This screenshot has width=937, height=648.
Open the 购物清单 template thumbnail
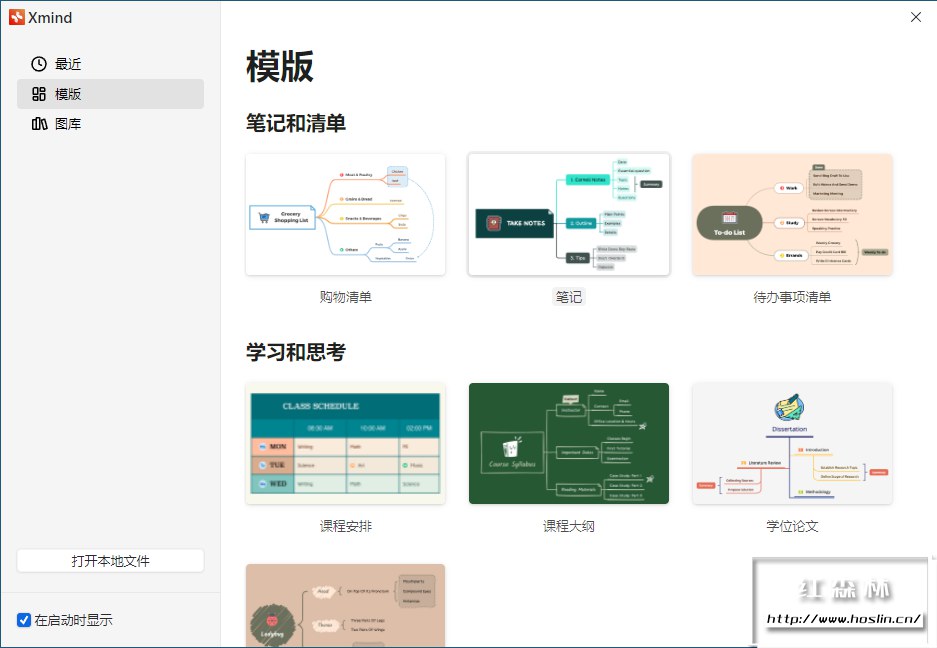[x=345, y=215]
